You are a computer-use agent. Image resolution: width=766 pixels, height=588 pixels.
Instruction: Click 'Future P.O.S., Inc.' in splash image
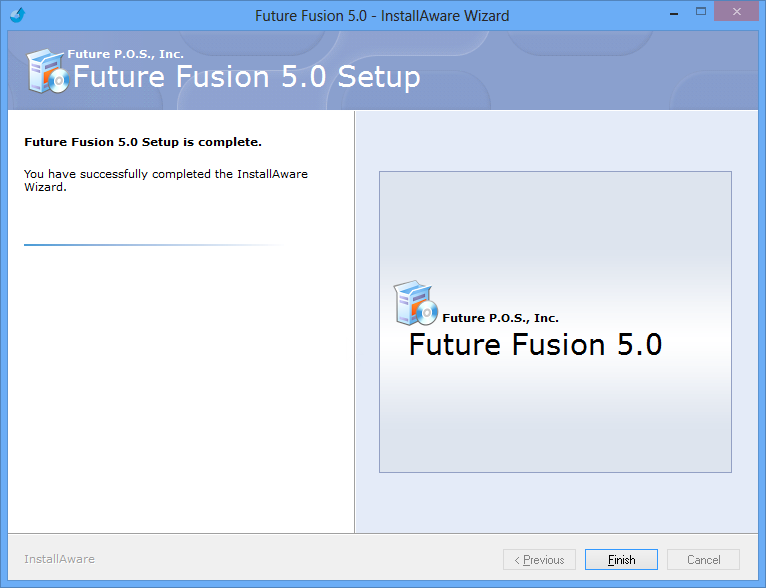[x=500, y=318]
